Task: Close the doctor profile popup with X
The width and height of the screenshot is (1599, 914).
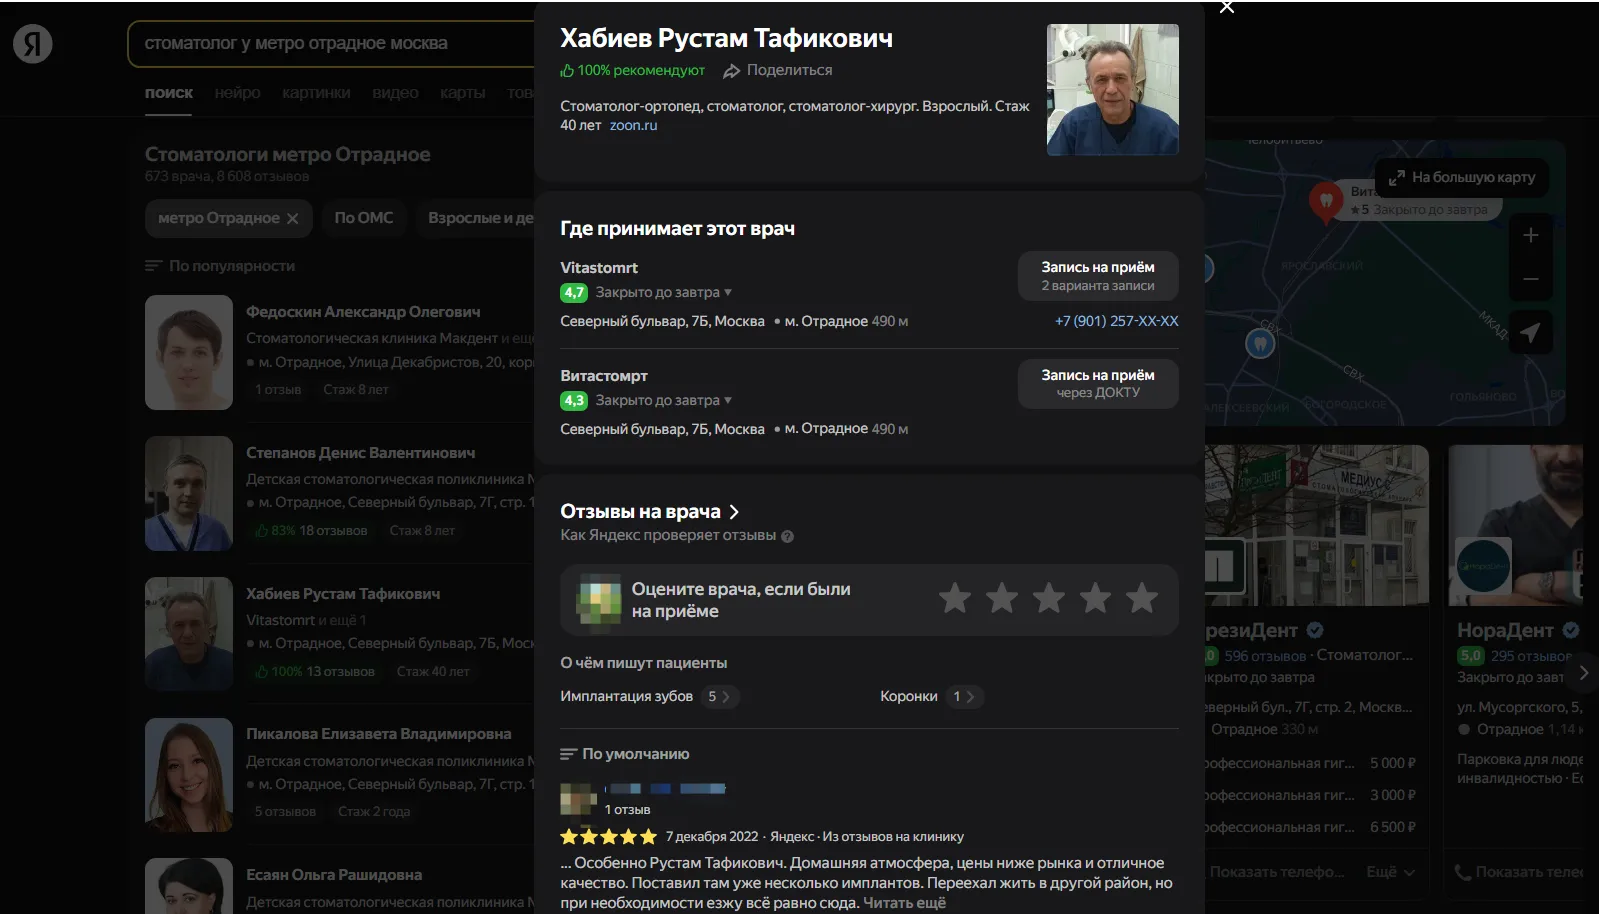Action: [1227, 8]
